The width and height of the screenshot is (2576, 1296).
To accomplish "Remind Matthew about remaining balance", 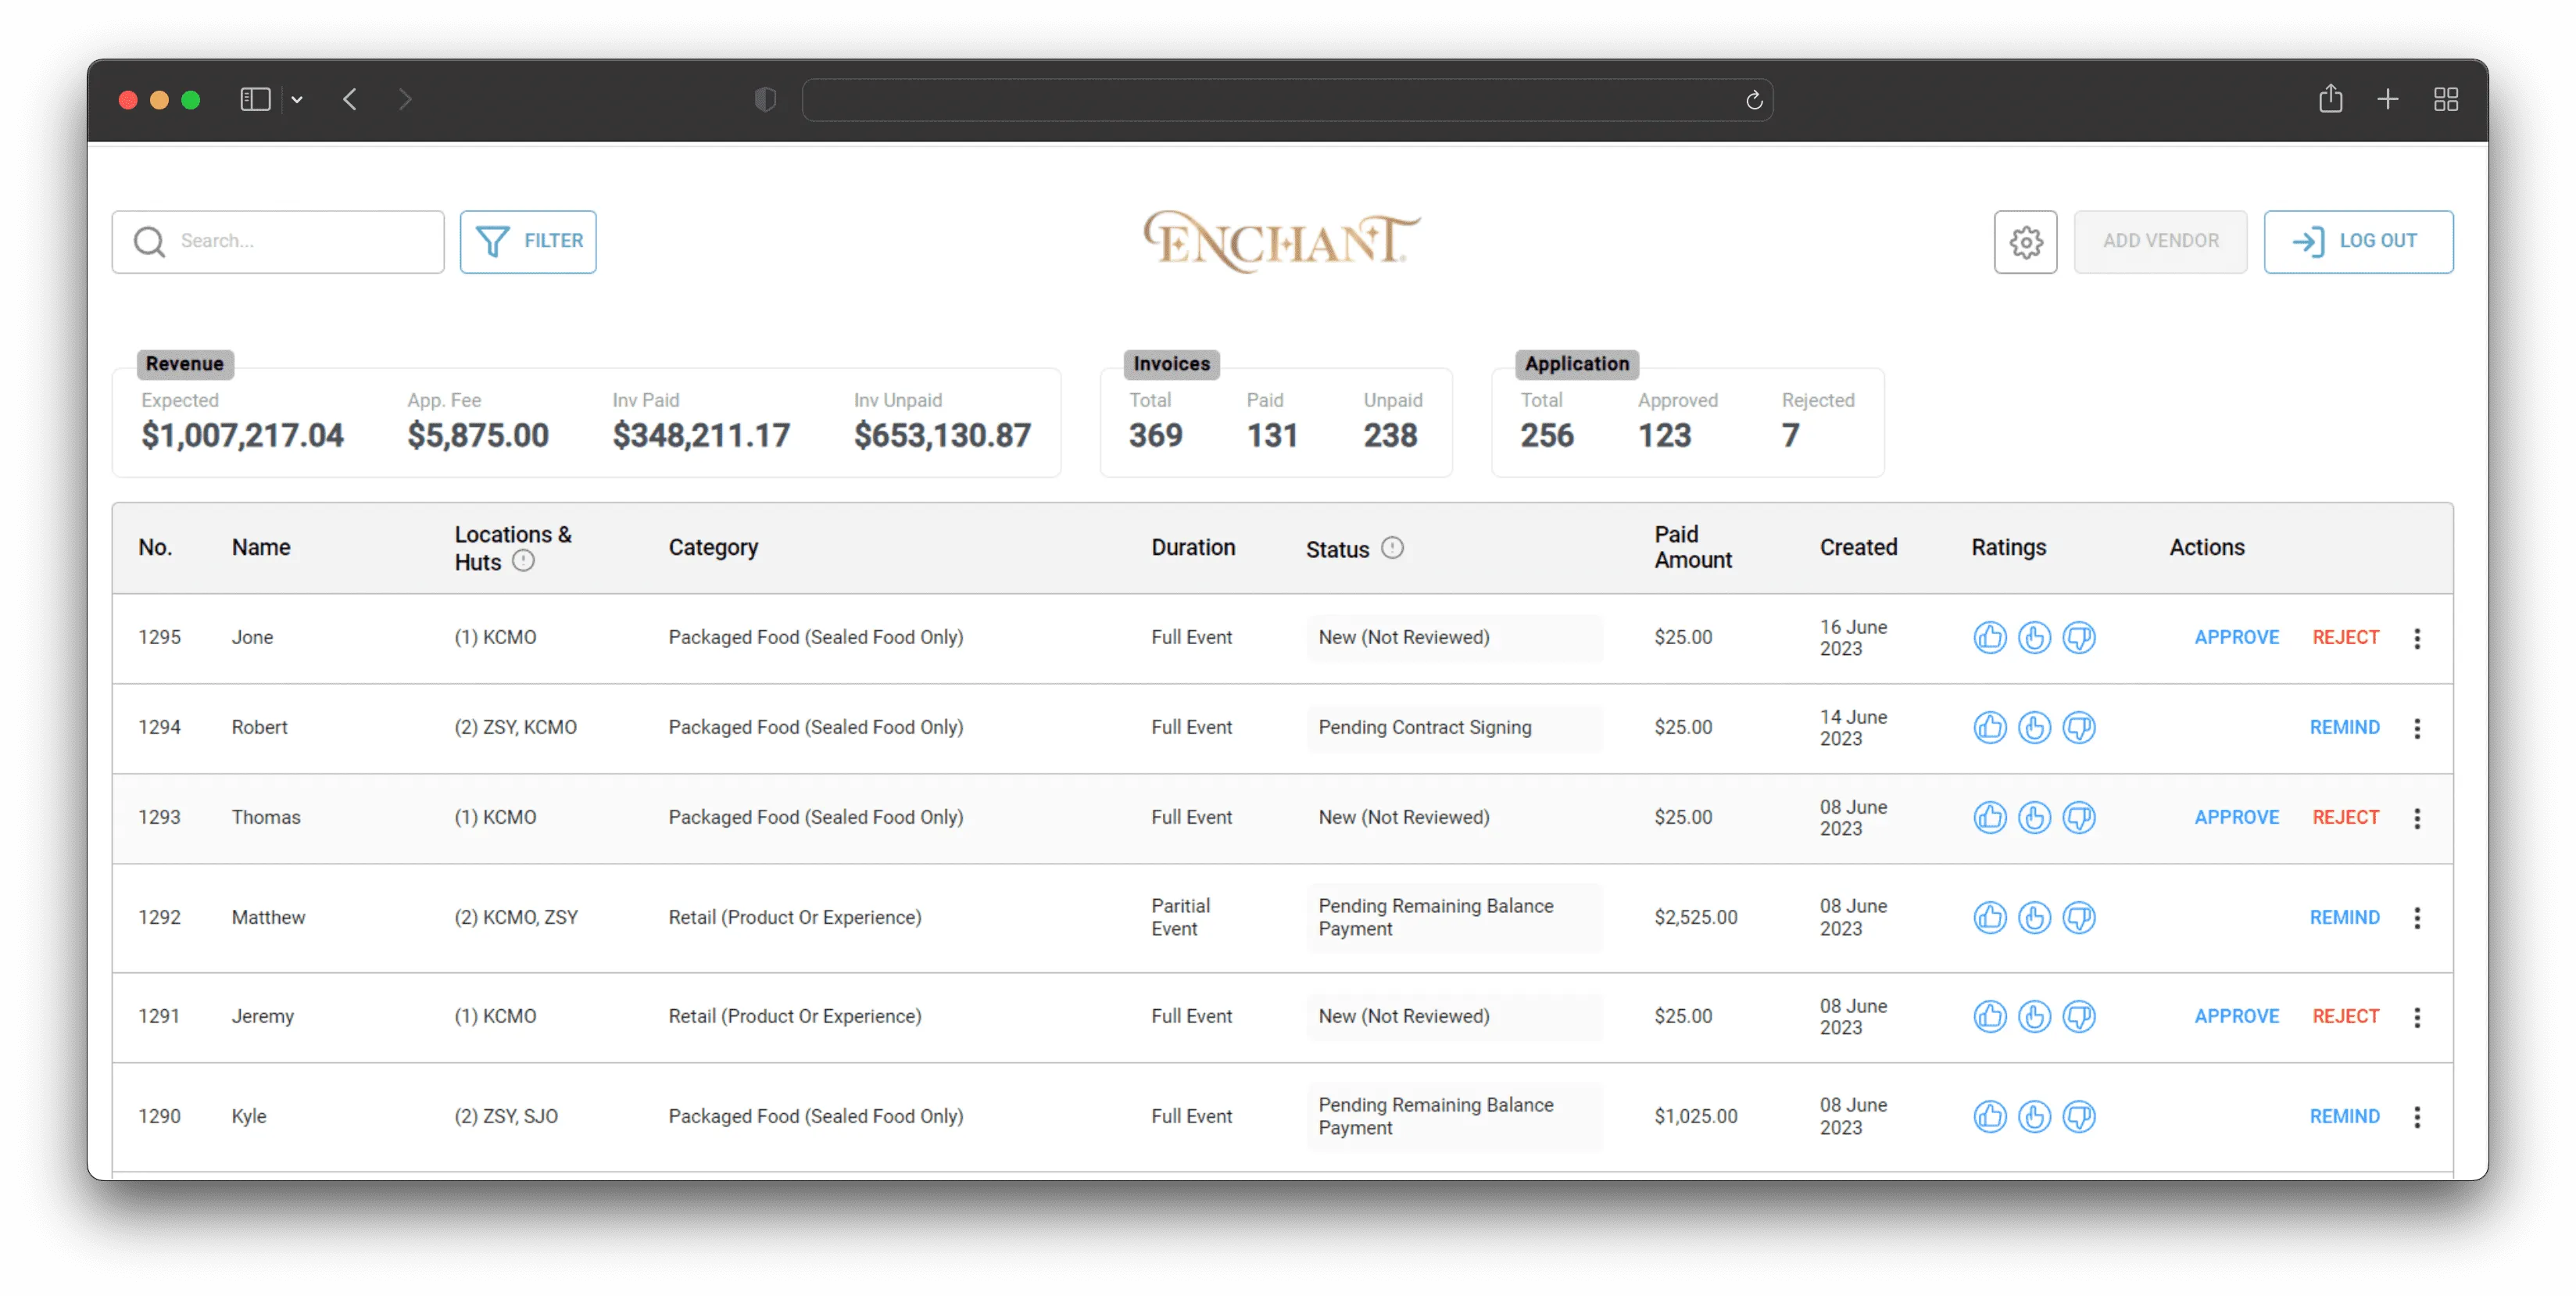I will click(x=2344, y=917).
